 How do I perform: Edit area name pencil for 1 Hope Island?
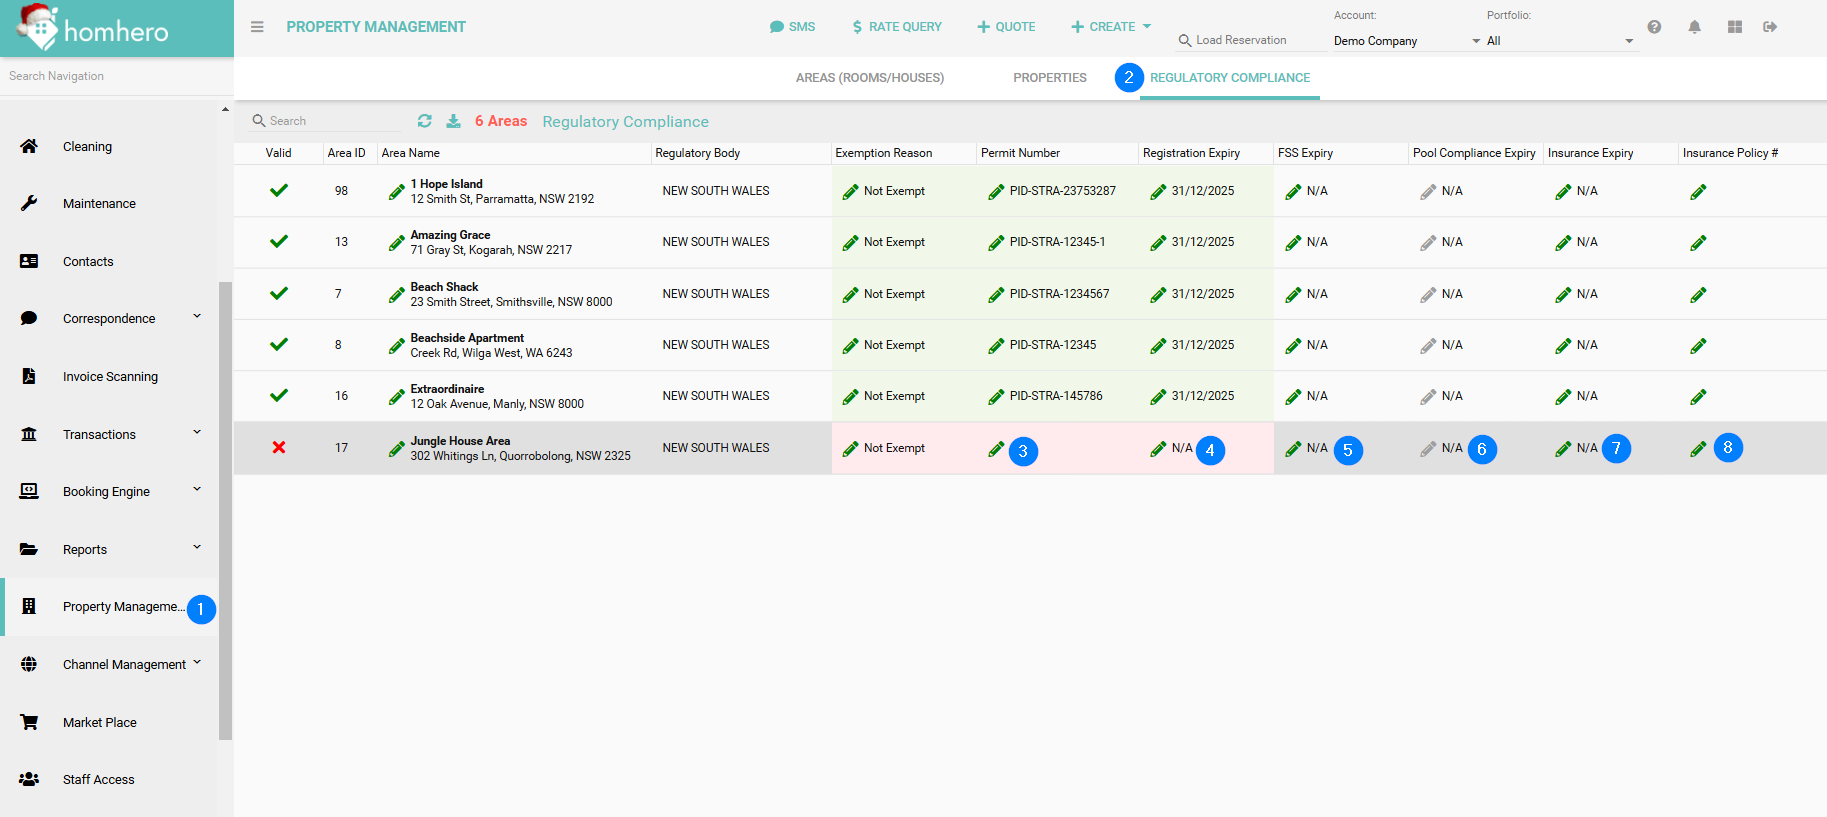tap(397, 192)
